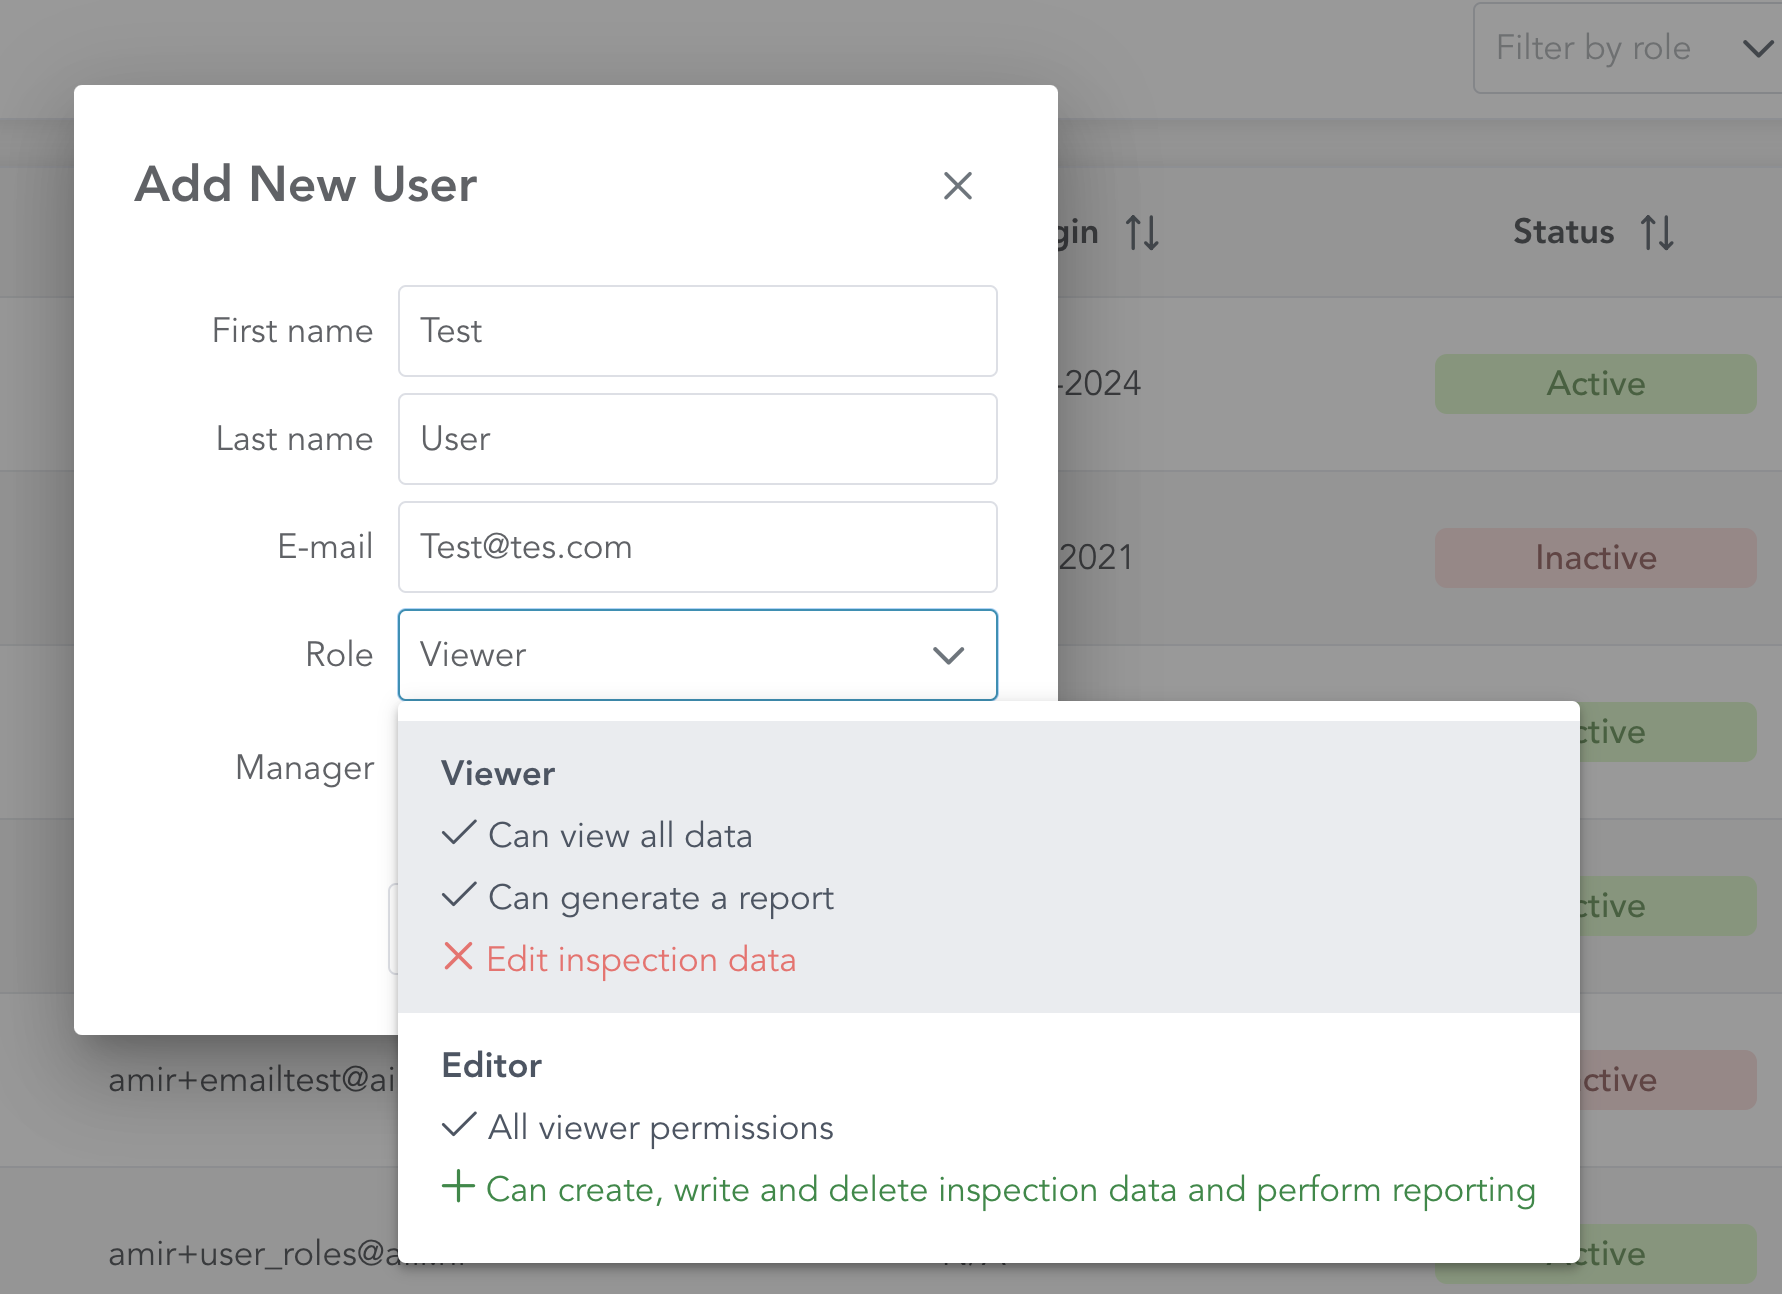Click the red X beside Edit inspection data
The width and height of the screenshot is (1782, 1294).
[458, 957]
